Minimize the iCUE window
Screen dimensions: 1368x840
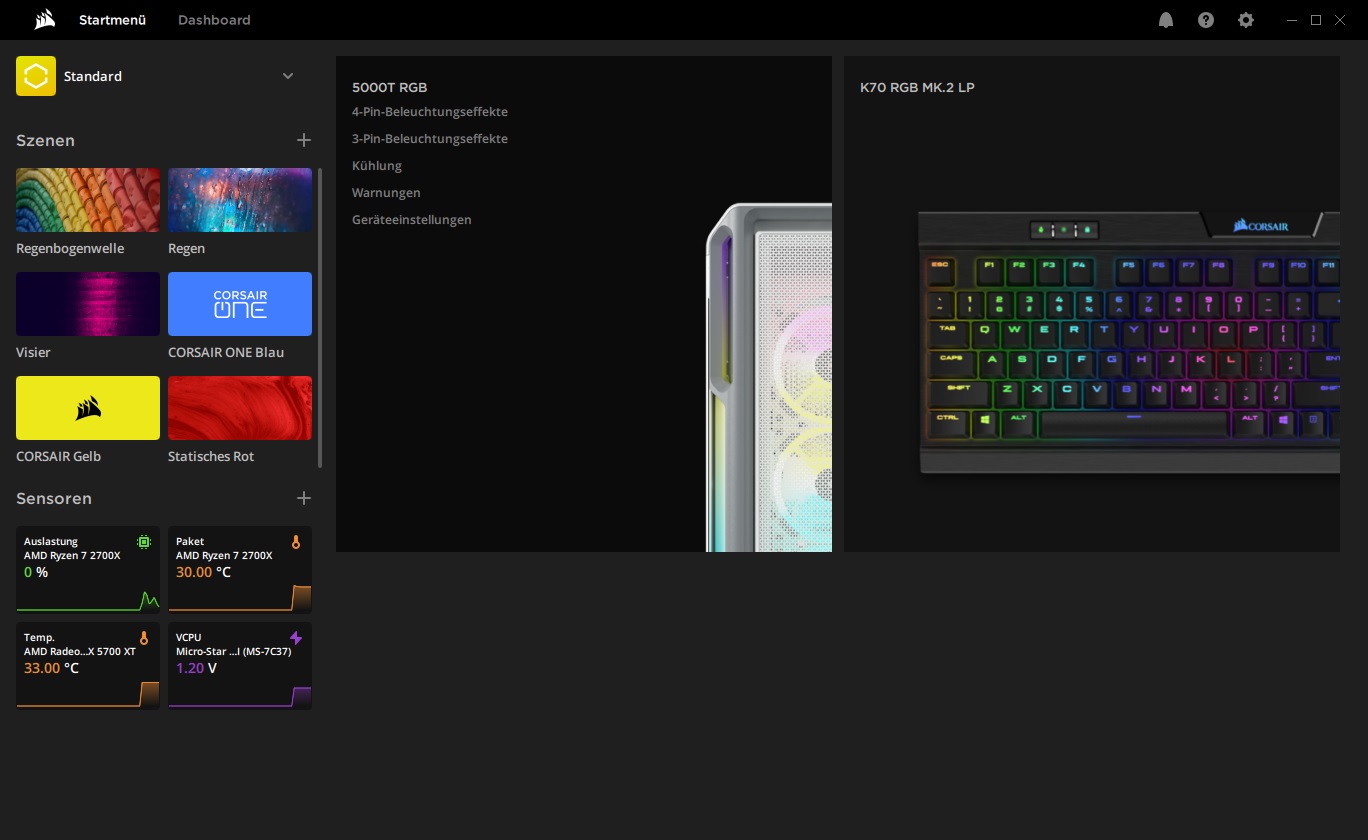[x=1292, y=20]
